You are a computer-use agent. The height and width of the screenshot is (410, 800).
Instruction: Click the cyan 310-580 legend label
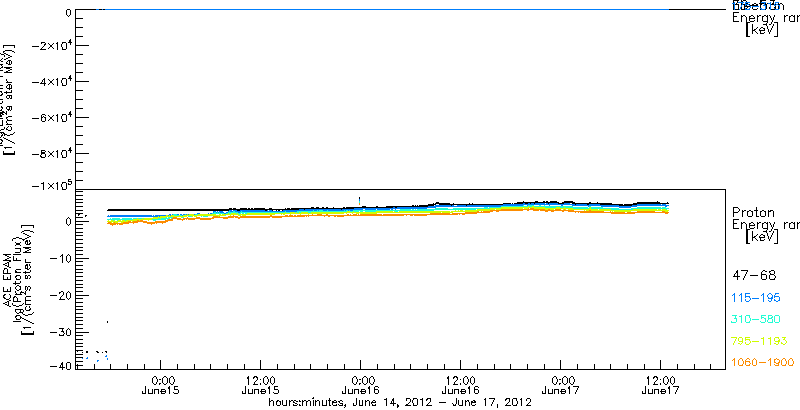[756, 319]
